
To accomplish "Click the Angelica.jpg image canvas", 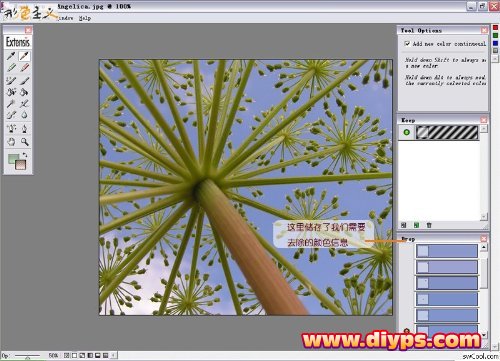I will (246, 187).
